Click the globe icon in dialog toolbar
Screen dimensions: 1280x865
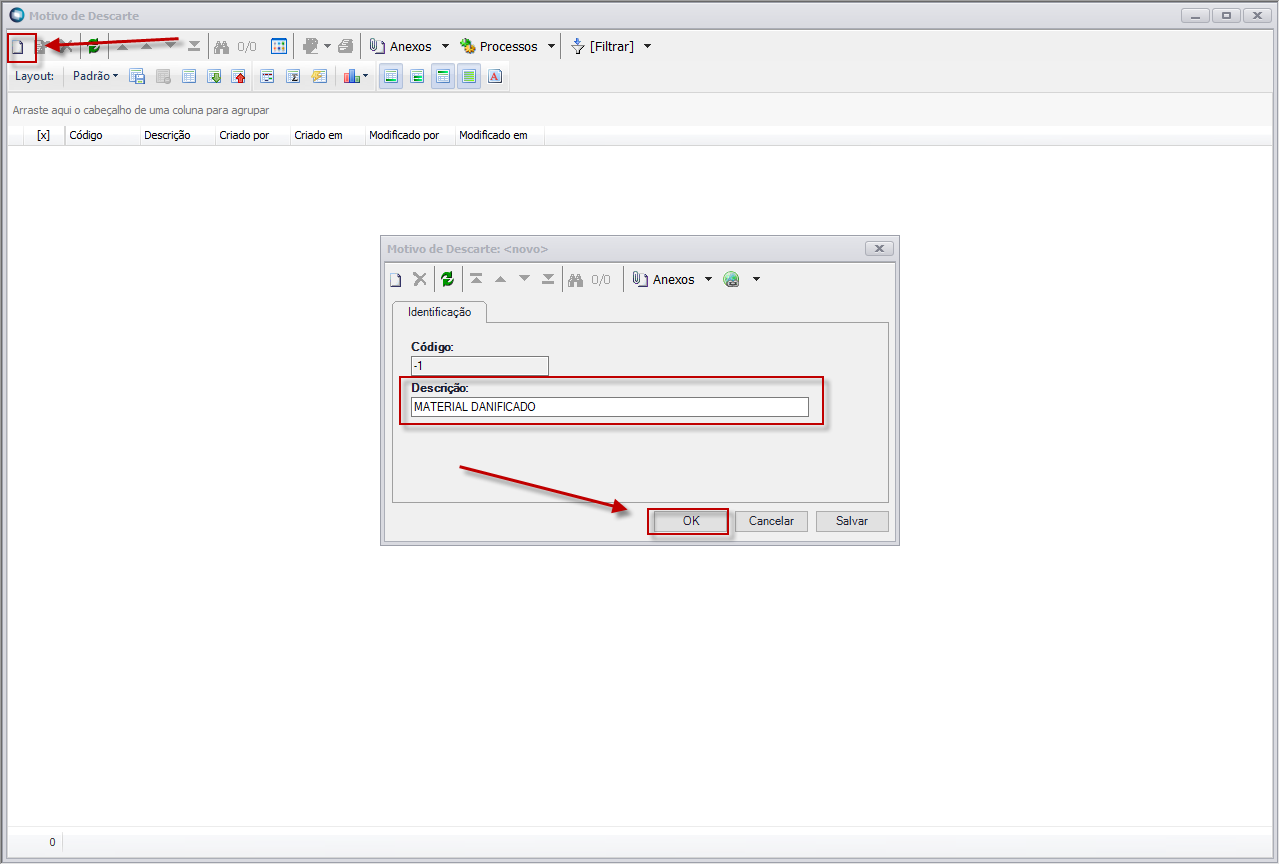(732, 279)
